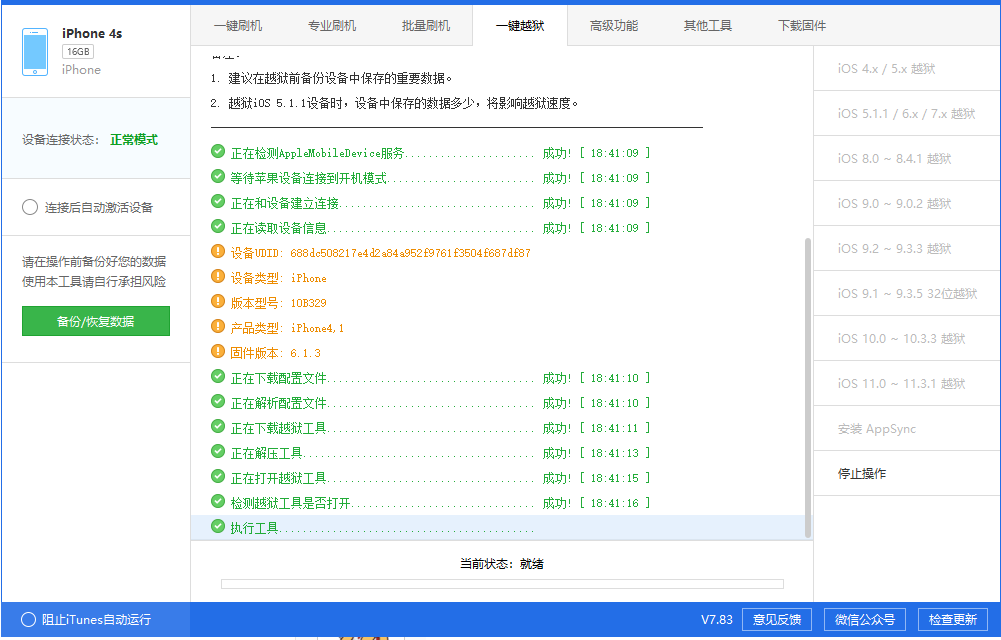Go to the 批量刷机 tab
The height and width of the screenshot is (640, 1001).
tap(426, 26)
